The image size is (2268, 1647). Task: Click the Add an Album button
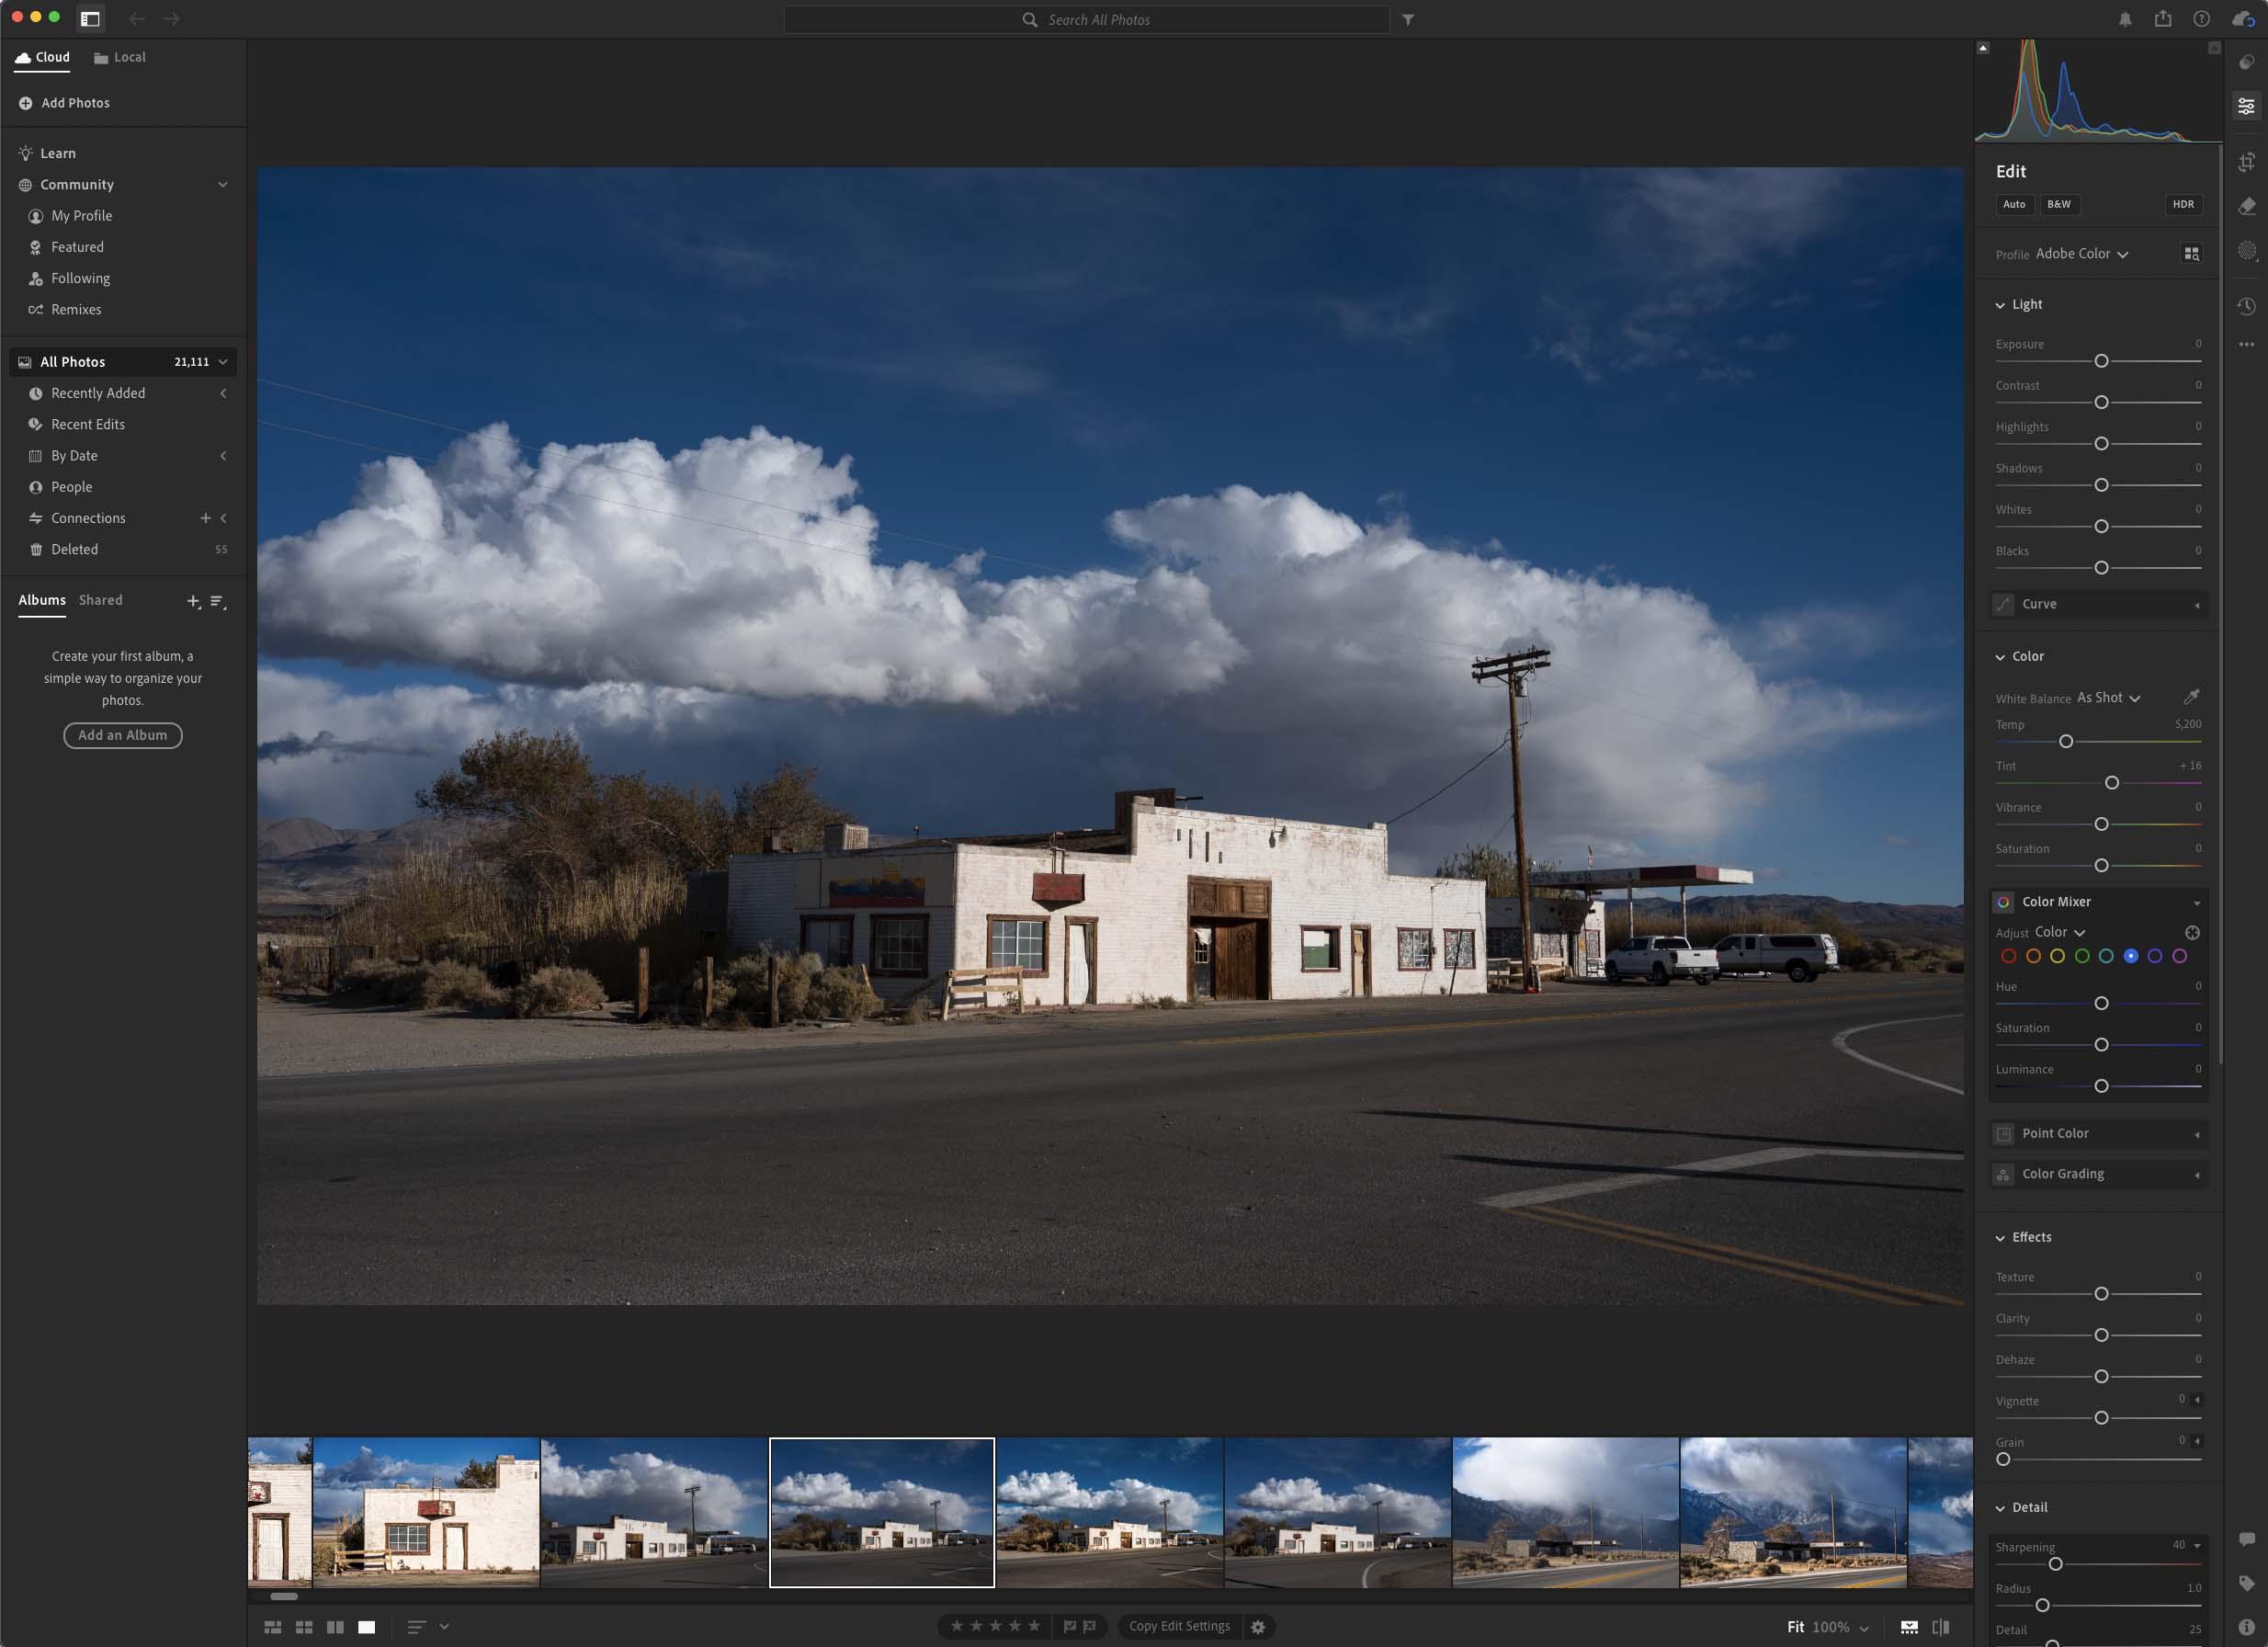(x=122, y=735)
